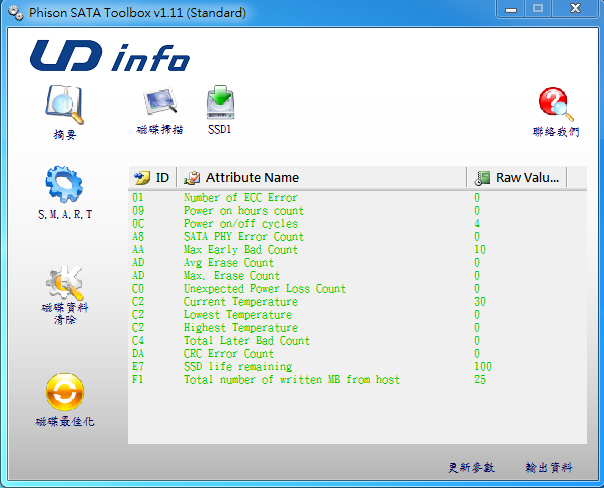Click the 磁碟資料清除 disk erase icon
This screenshot has height=488, width=604.
coord(65,283)
